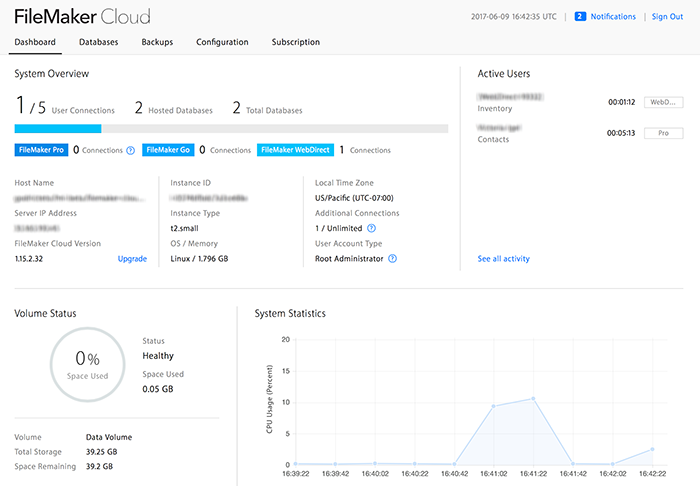This screenshot has height=486, width=700.
Task: Click the help icon beside FileMaker Pro connections
Action: (131, 150)
